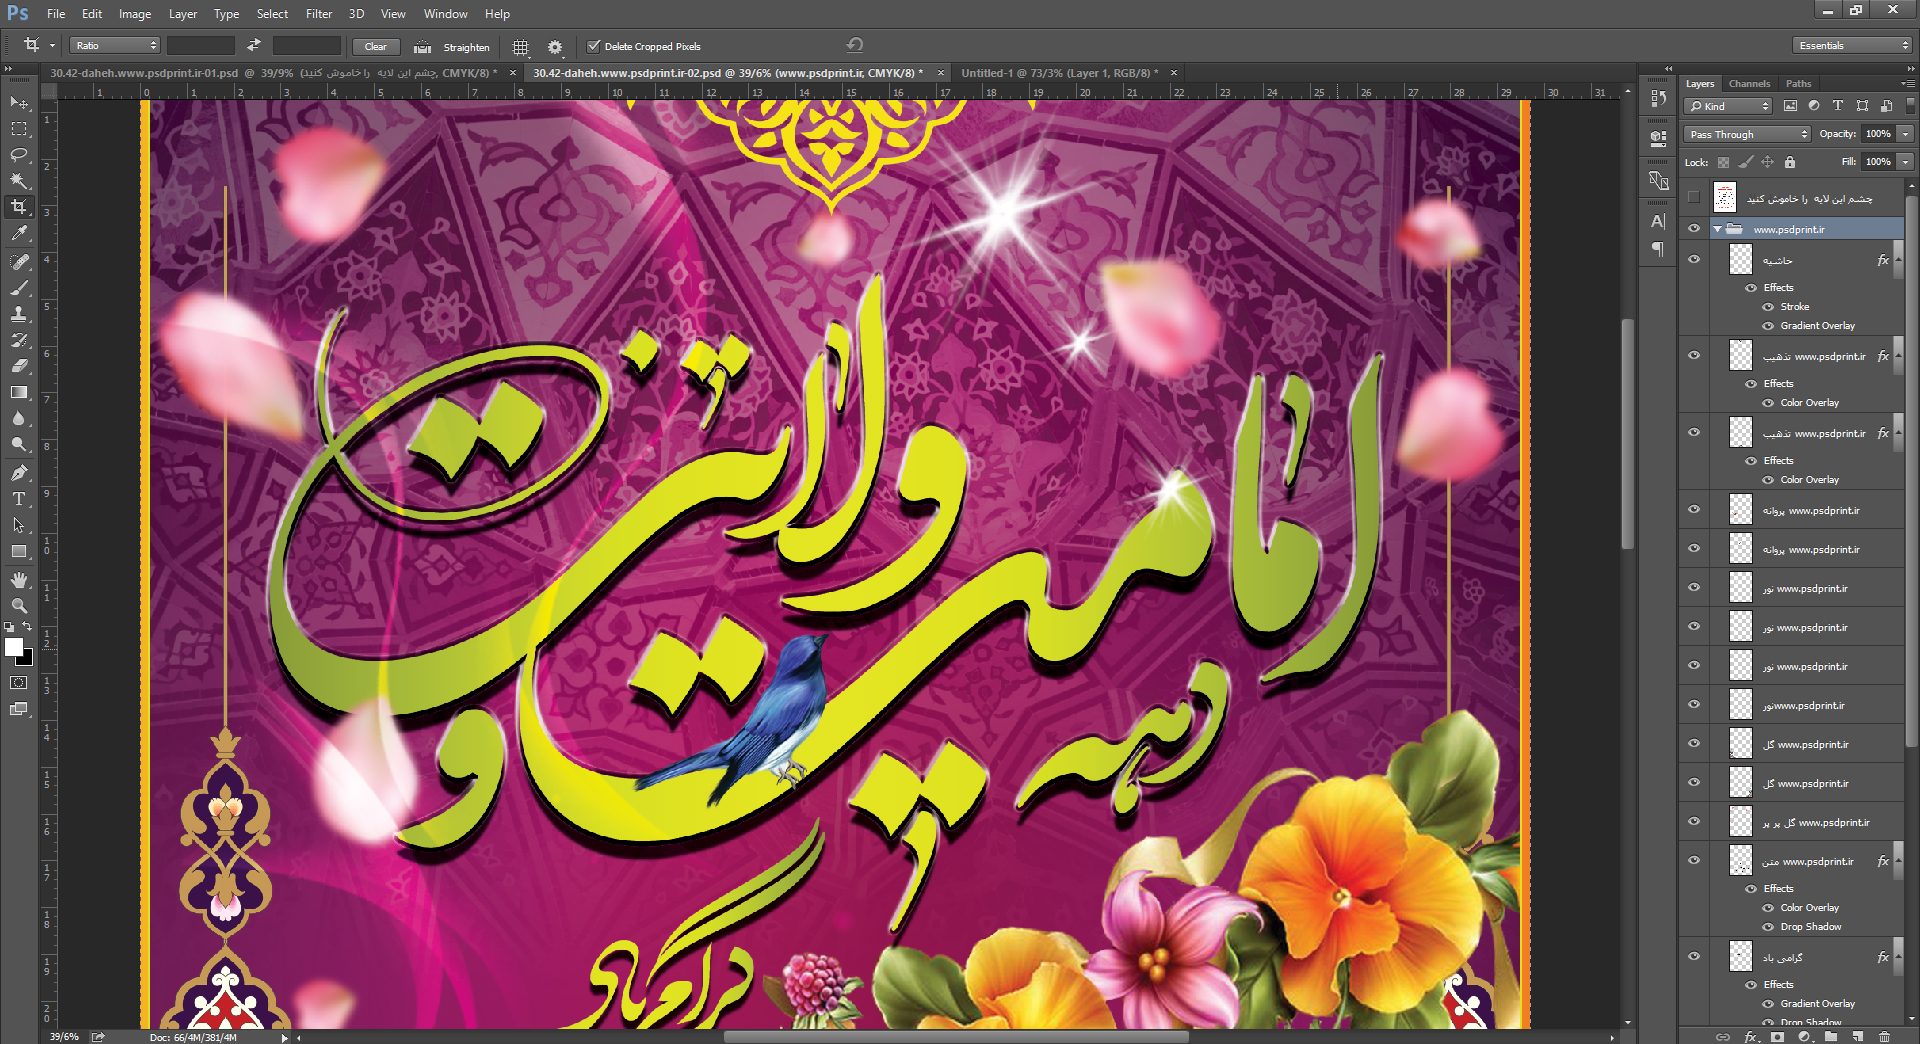The width and height of the screenshot is (1920, 1044).
Task: Select the Eraser tool
Action: click(x=19, y=366)
